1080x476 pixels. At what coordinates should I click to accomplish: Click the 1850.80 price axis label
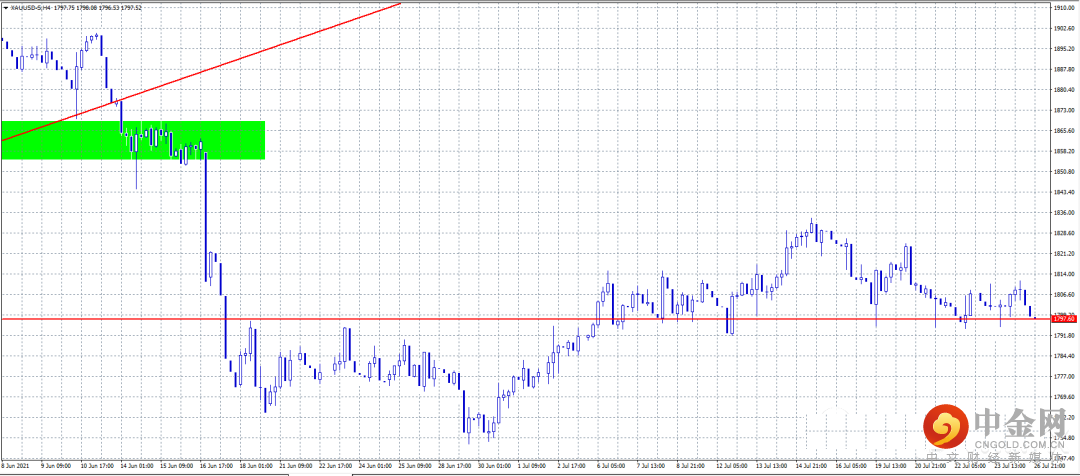(x=1065, y=172)
